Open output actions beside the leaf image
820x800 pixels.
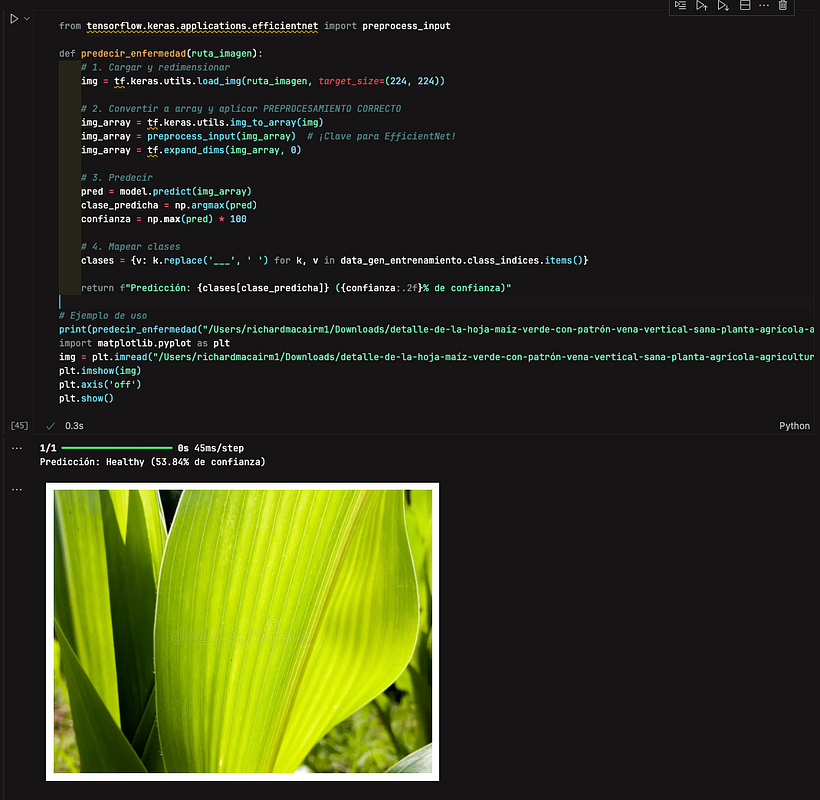click(x=17, y=490)
